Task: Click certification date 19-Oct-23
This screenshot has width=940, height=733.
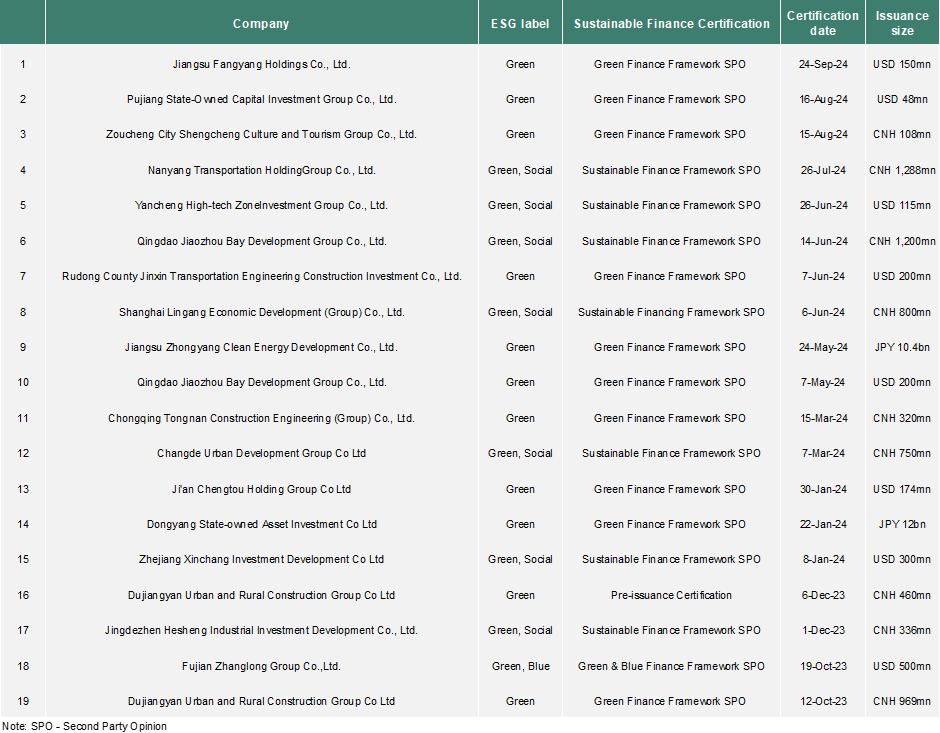Action: (x=823, y=666)
